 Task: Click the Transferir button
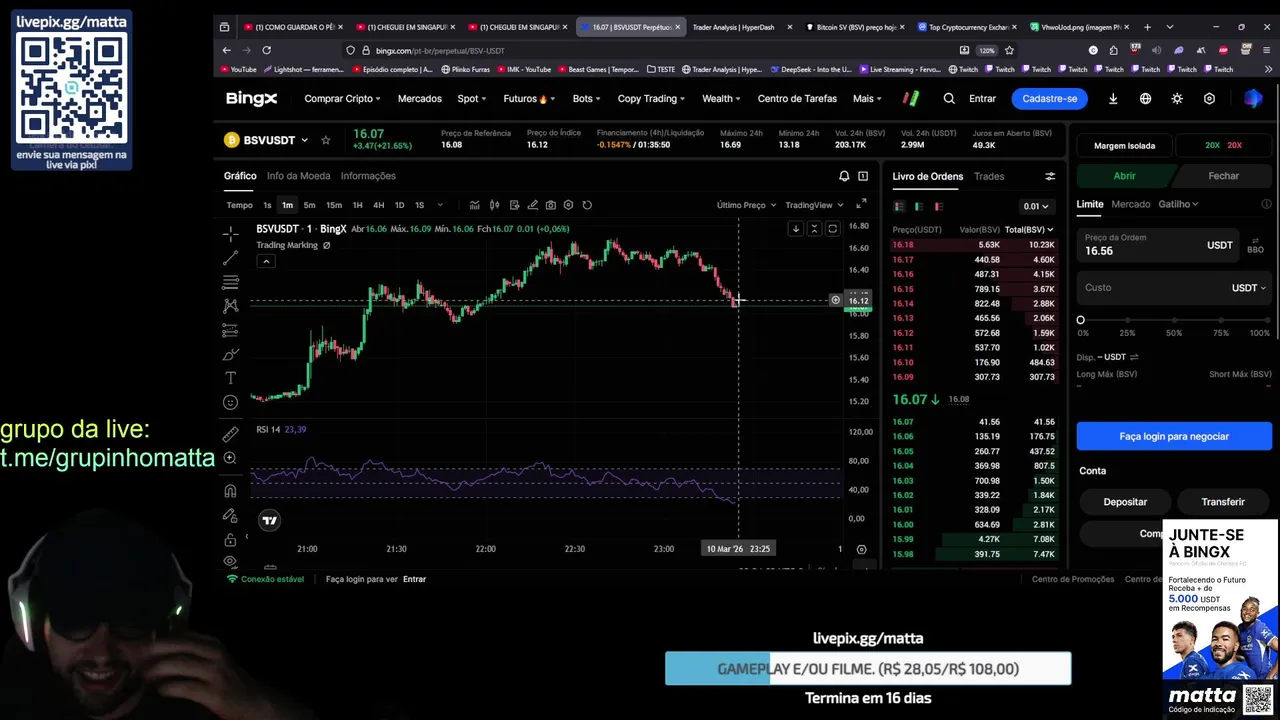point(1223,502)
